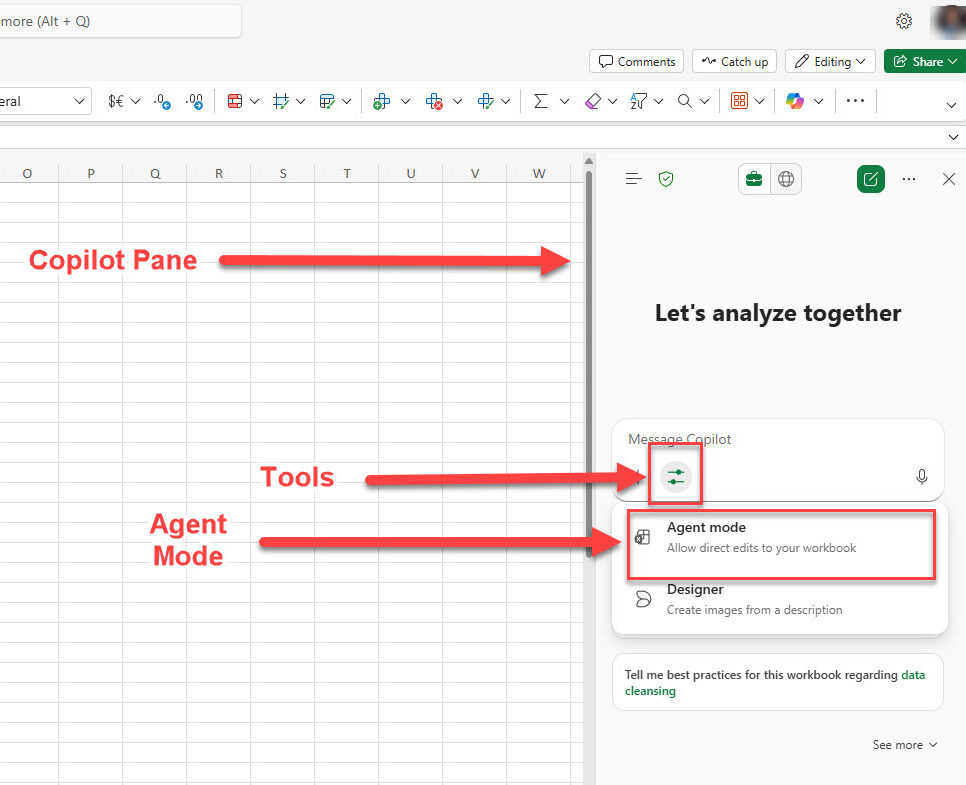This screenshot has height=785, width=966.
Task: Click the Find magnifier icon
Action: pos(684,101)
